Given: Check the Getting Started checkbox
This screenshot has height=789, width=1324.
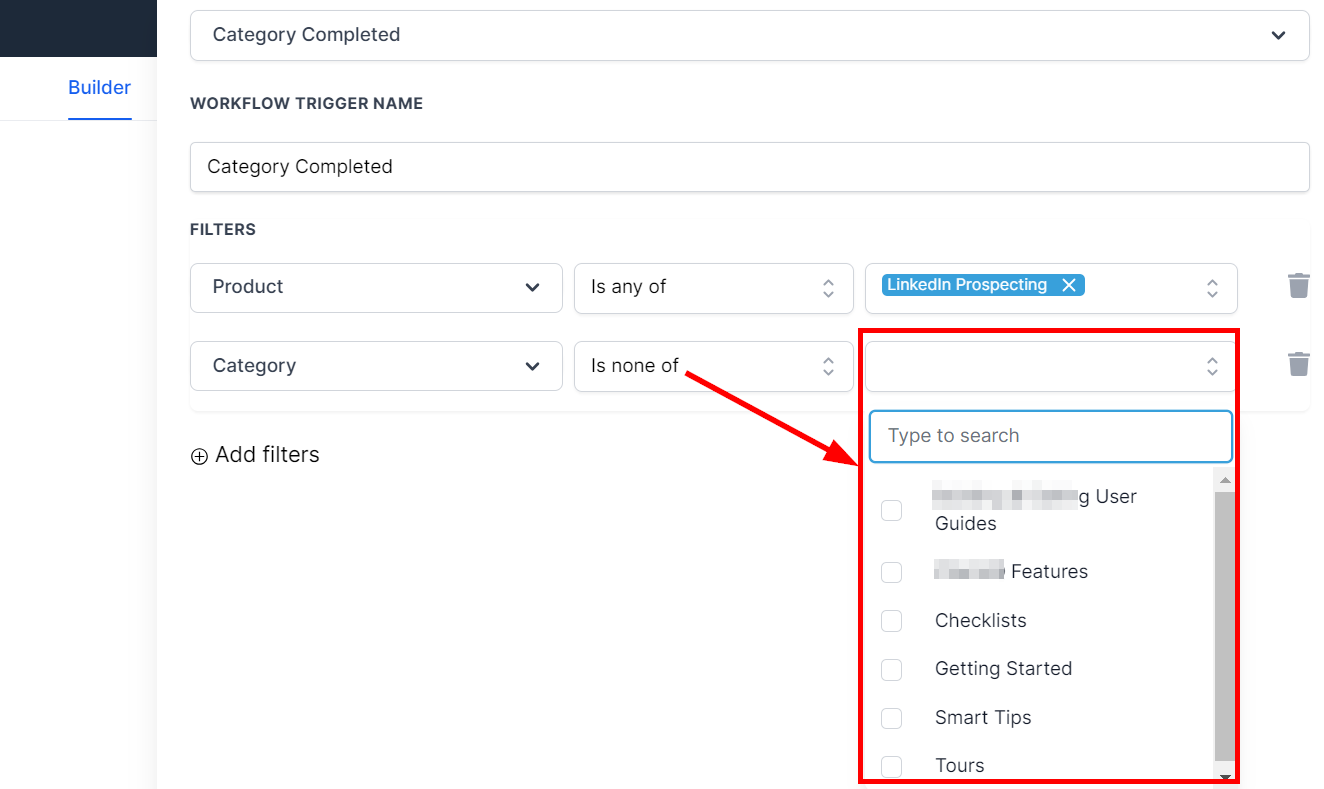Looking at the screenshot, I should (x=891, y=669).
